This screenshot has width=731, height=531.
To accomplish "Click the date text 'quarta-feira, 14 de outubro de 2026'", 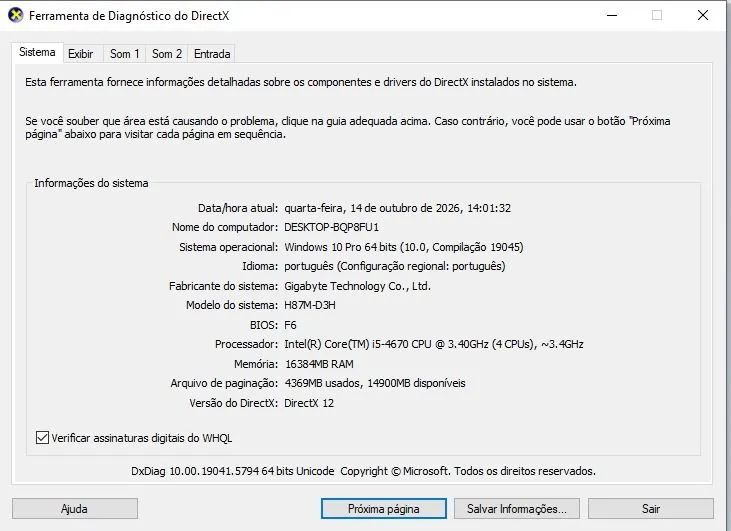I will (x=372, y=208).
